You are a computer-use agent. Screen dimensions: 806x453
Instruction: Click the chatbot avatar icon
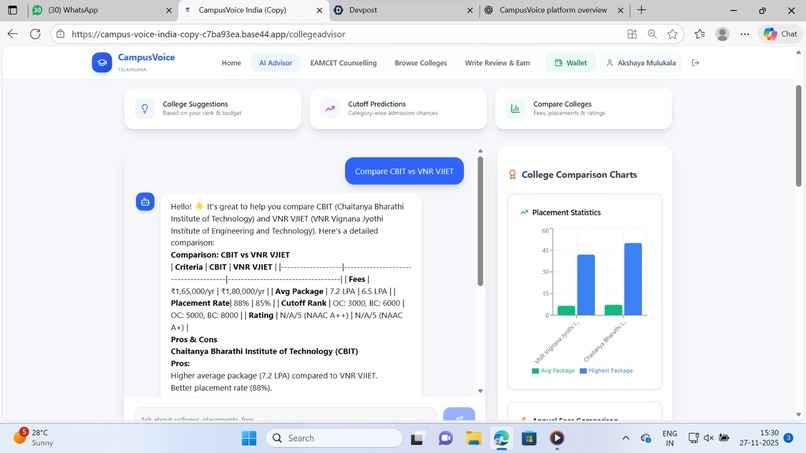[x=145, y=202]
